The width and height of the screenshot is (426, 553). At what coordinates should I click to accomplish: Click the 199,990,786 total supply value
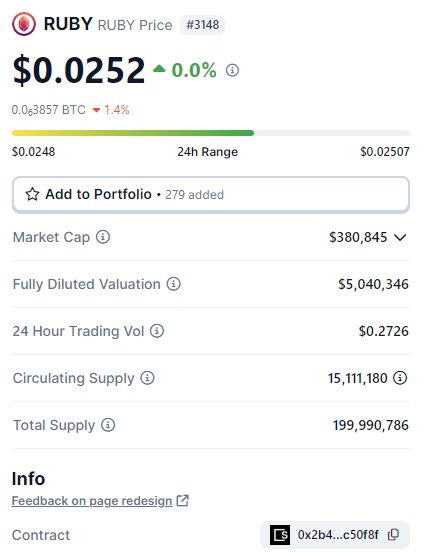tap(371, 425)
